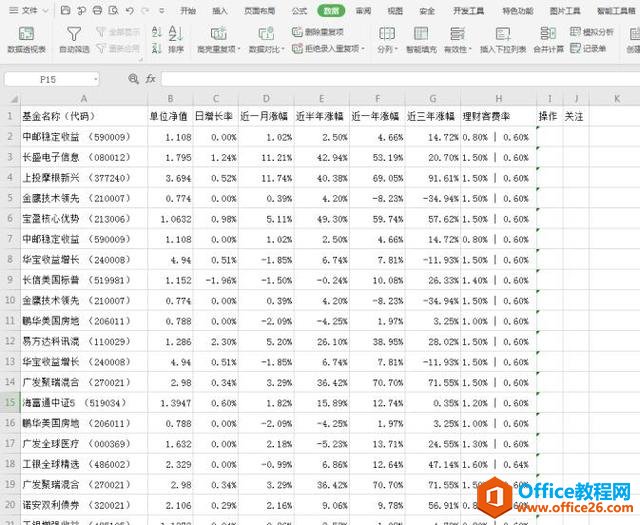Select the header cell 单位净值
Image resolution: width=640 pixels, height=525 pixels.
pyautogui.click(x=170, y=116)
